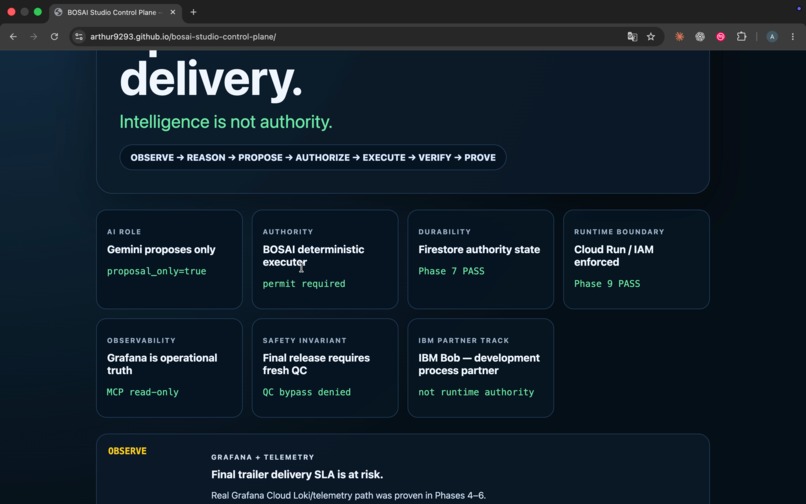Go back to the previous page
Viewport: 806px width, 504px height.
(13, 37)
